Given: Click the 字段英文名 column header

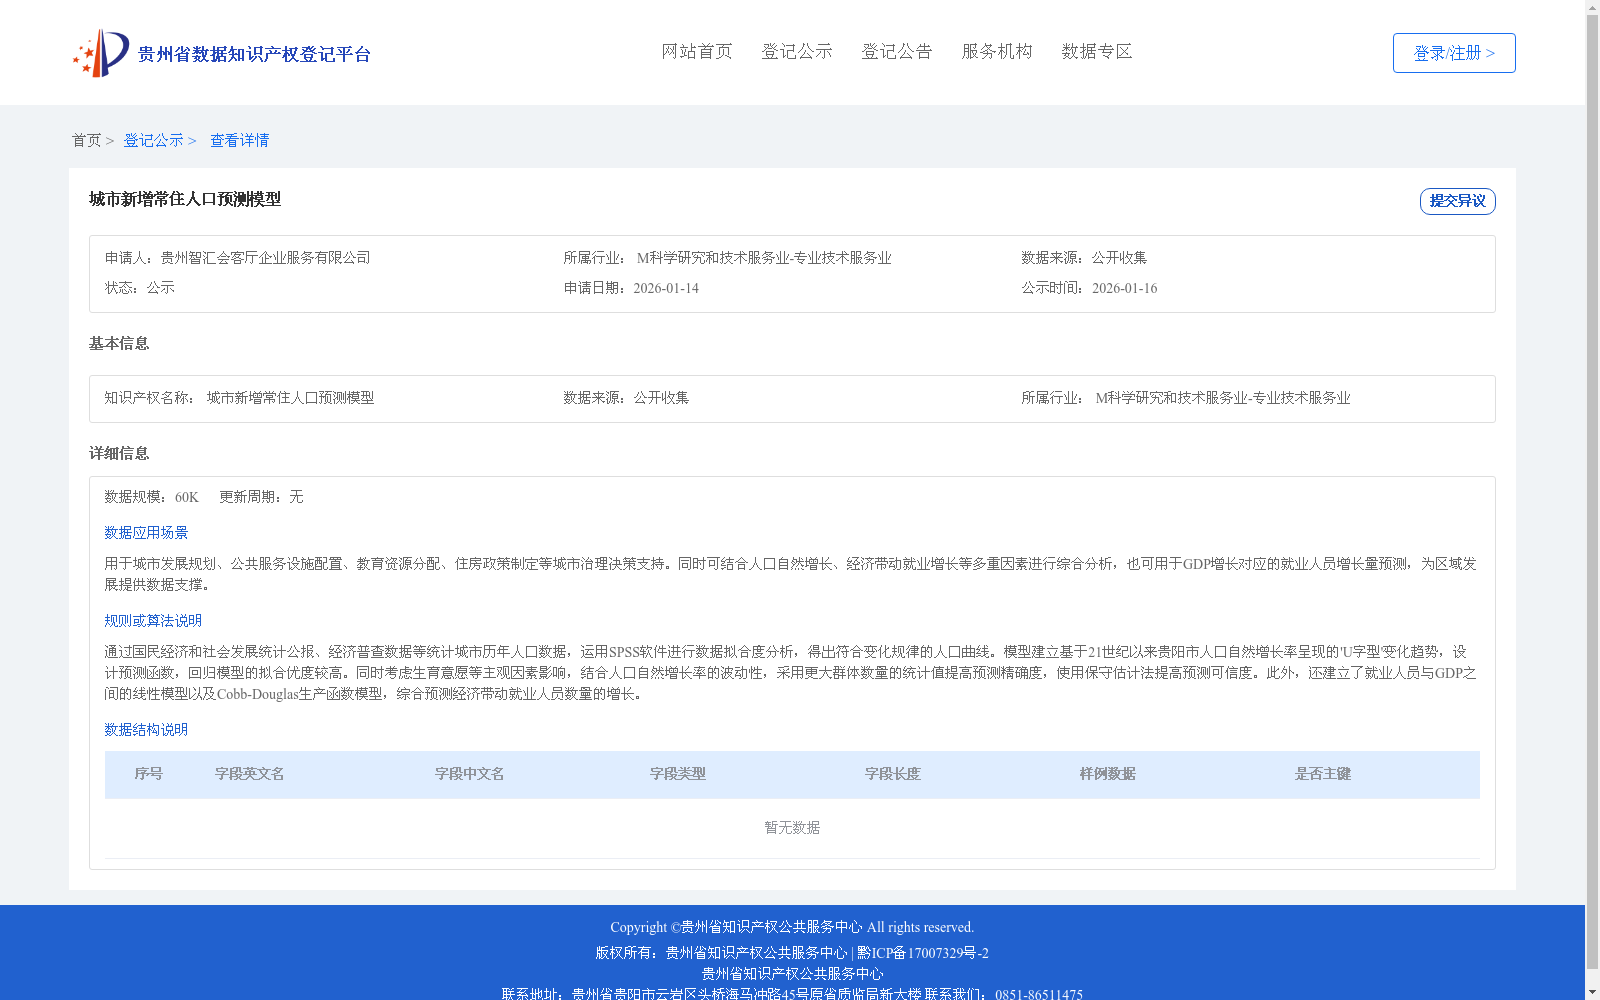Looking at the screenshot, I should (250, 774).
